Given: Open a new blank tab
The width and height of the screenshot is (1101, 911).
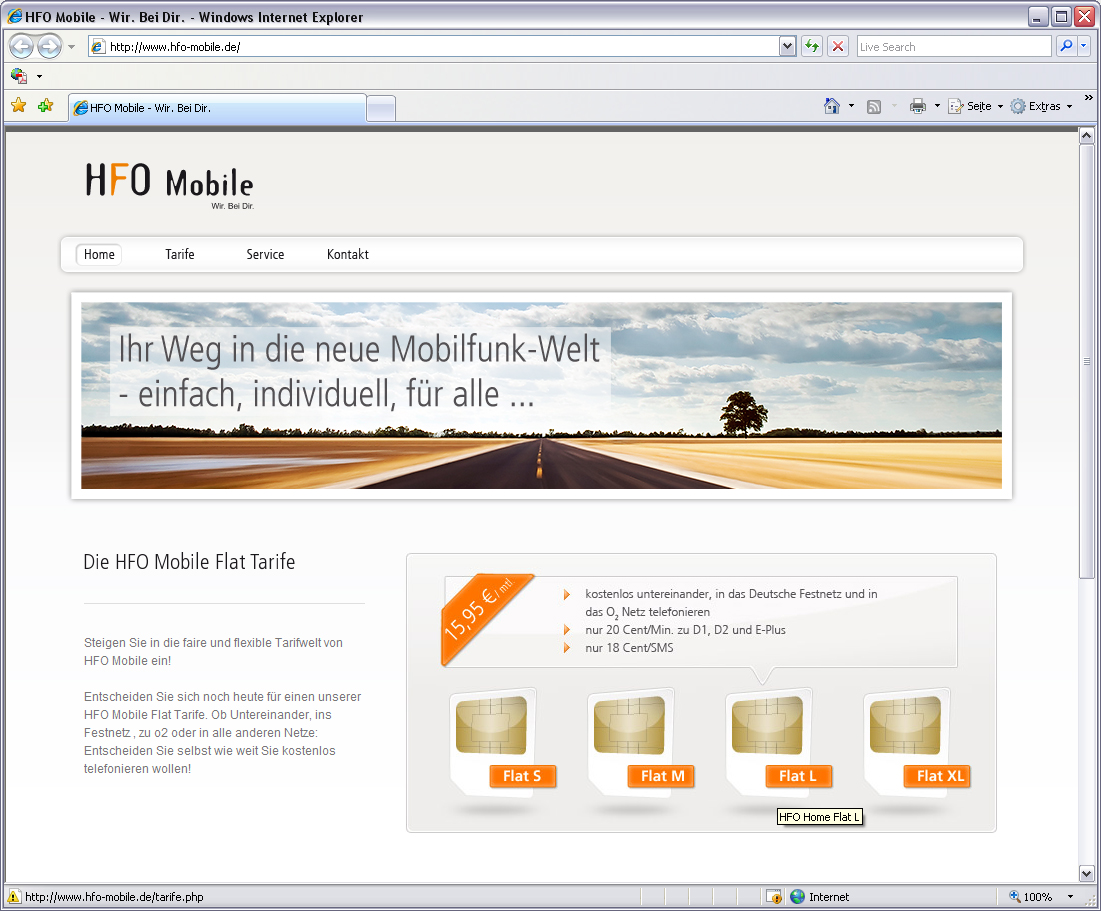Looking at the screenshot, I should [381, 109].
